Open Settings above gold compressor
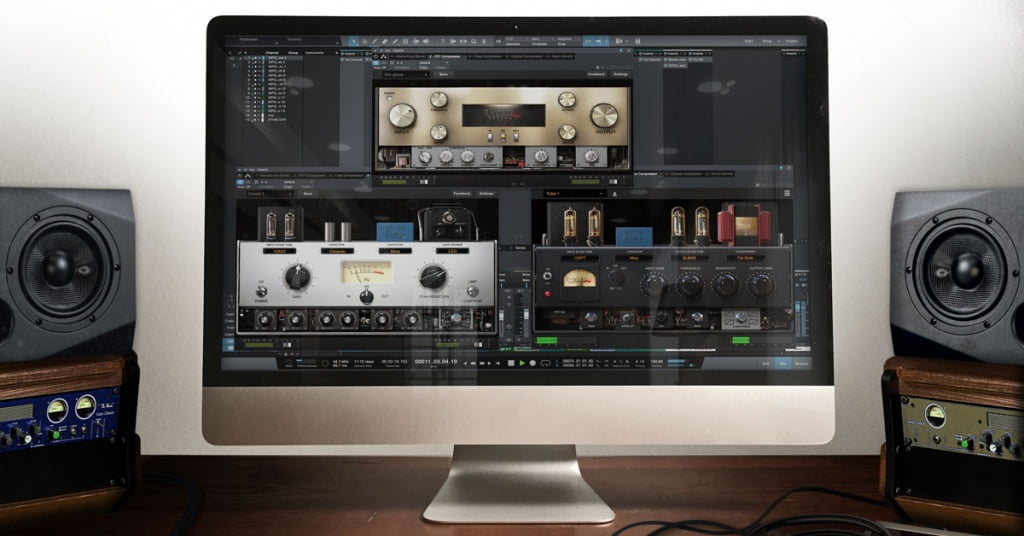 click(x=620, y=74)
